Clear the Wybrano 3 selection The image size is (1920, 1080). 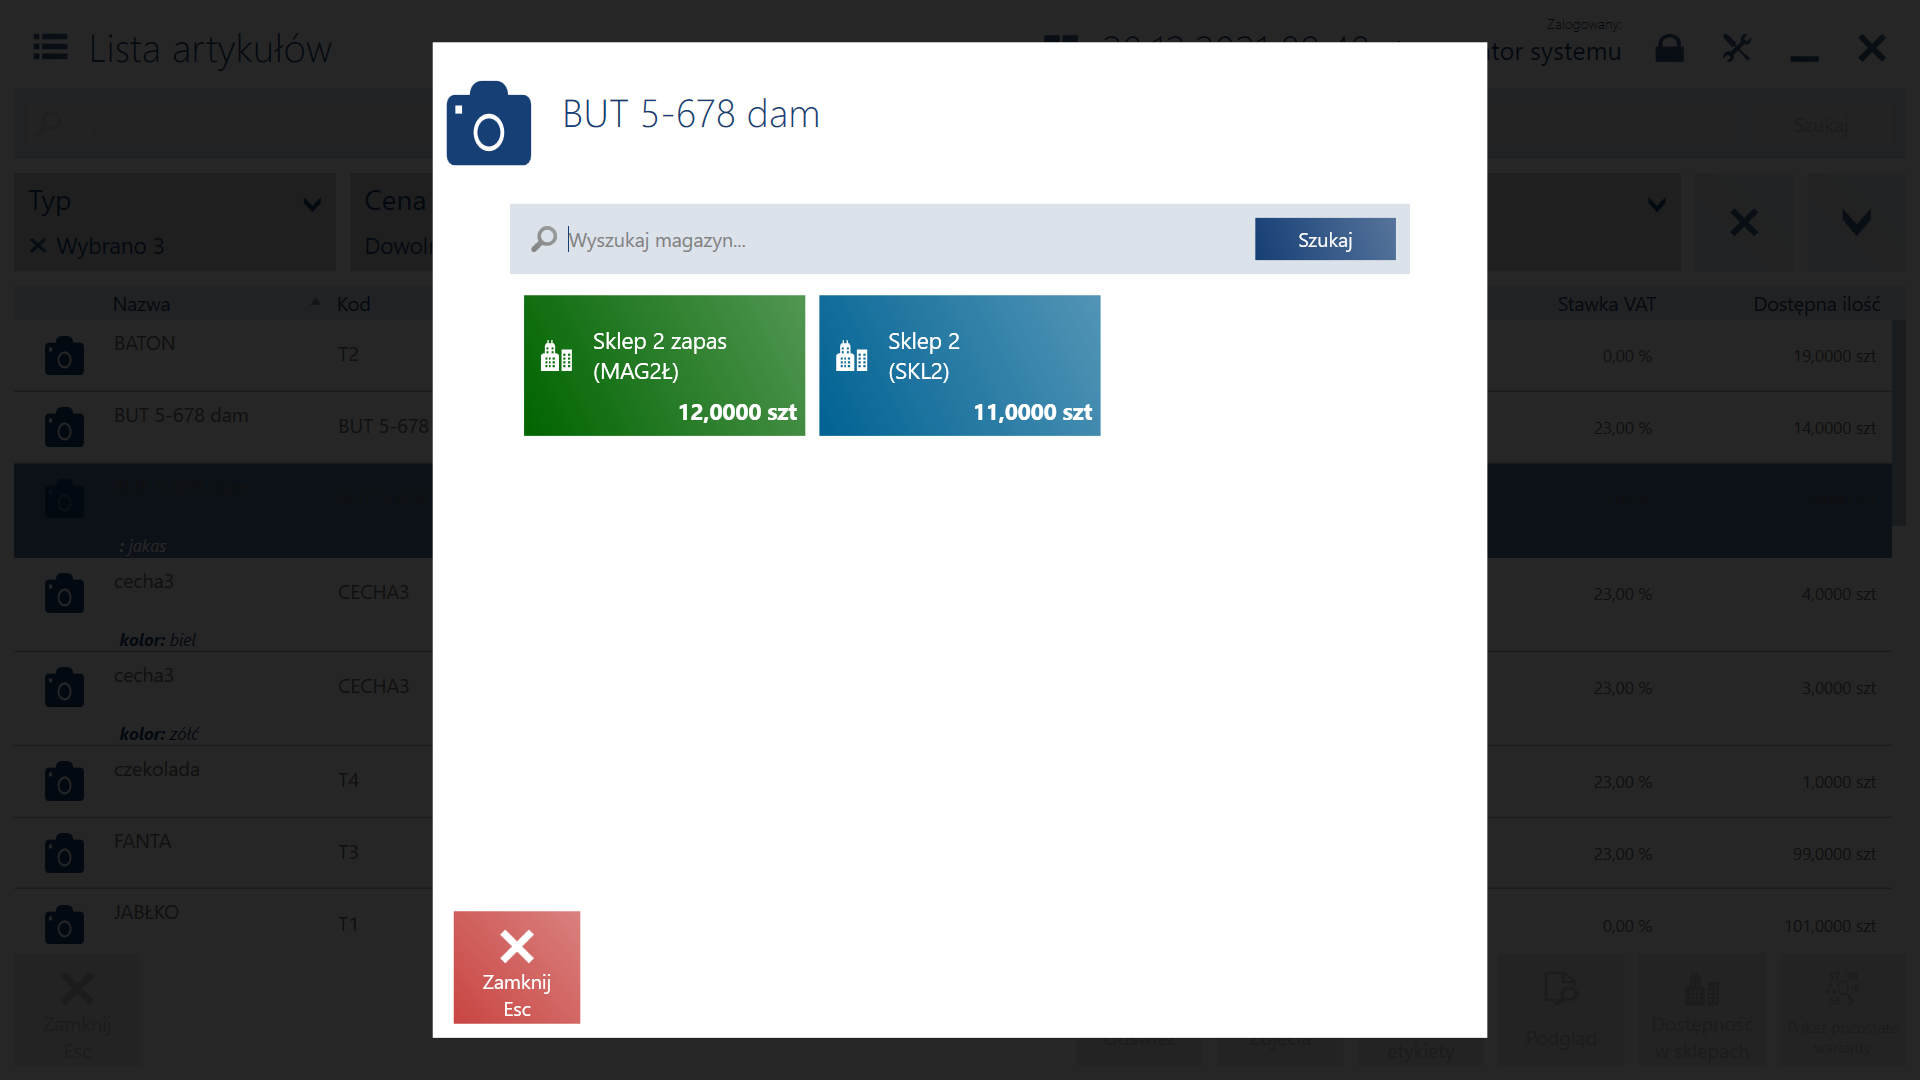click(x=38, y=245)
